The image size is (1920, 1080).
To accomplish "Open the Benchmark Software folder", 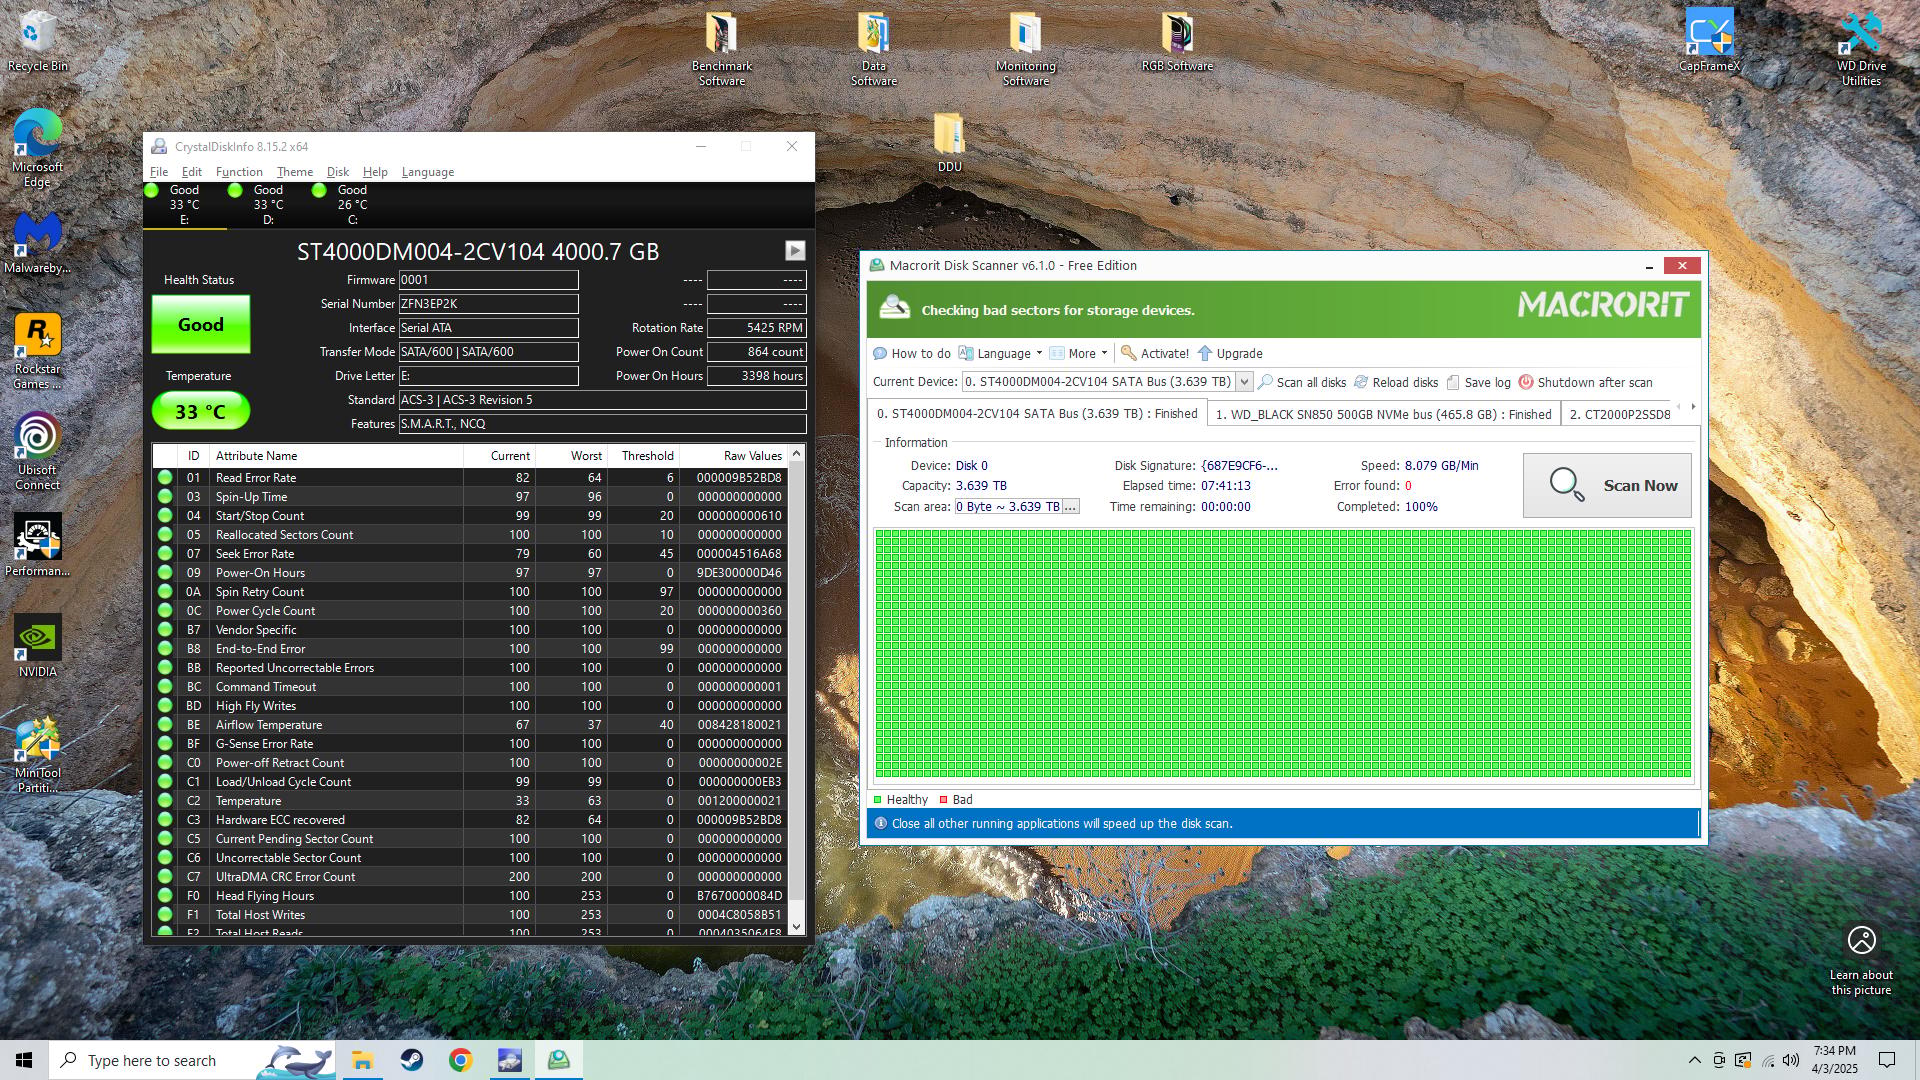I will [721, 48].
